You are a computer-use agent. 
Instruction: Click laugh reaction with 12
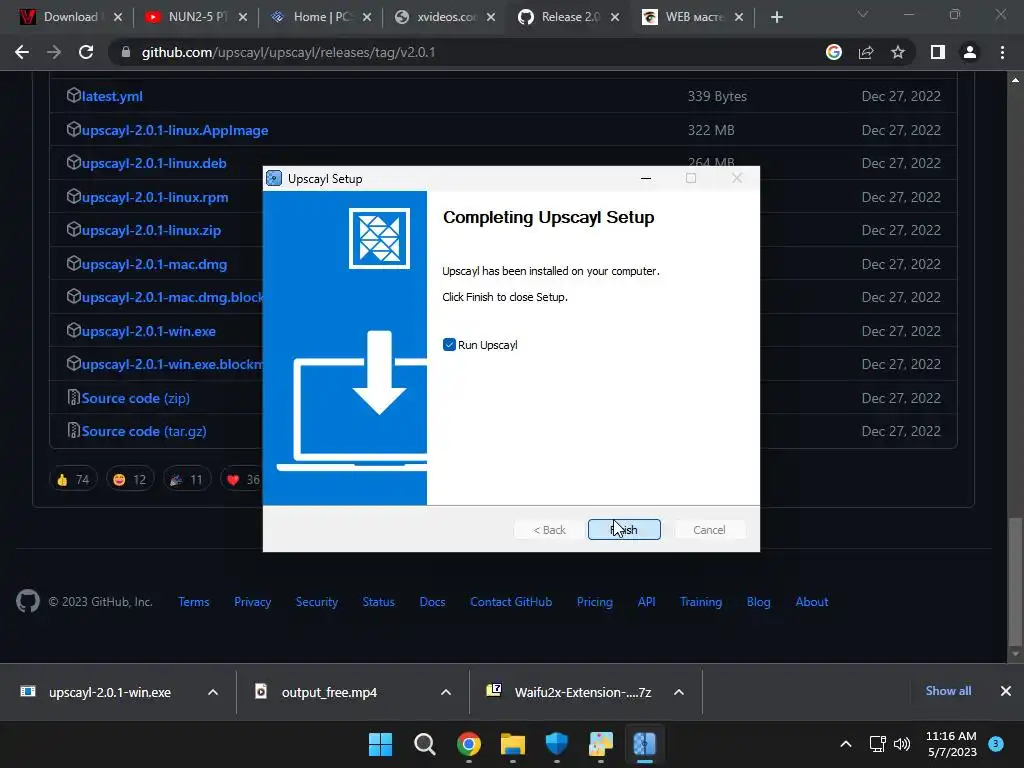pyautogui.click(x=130, y=479)
